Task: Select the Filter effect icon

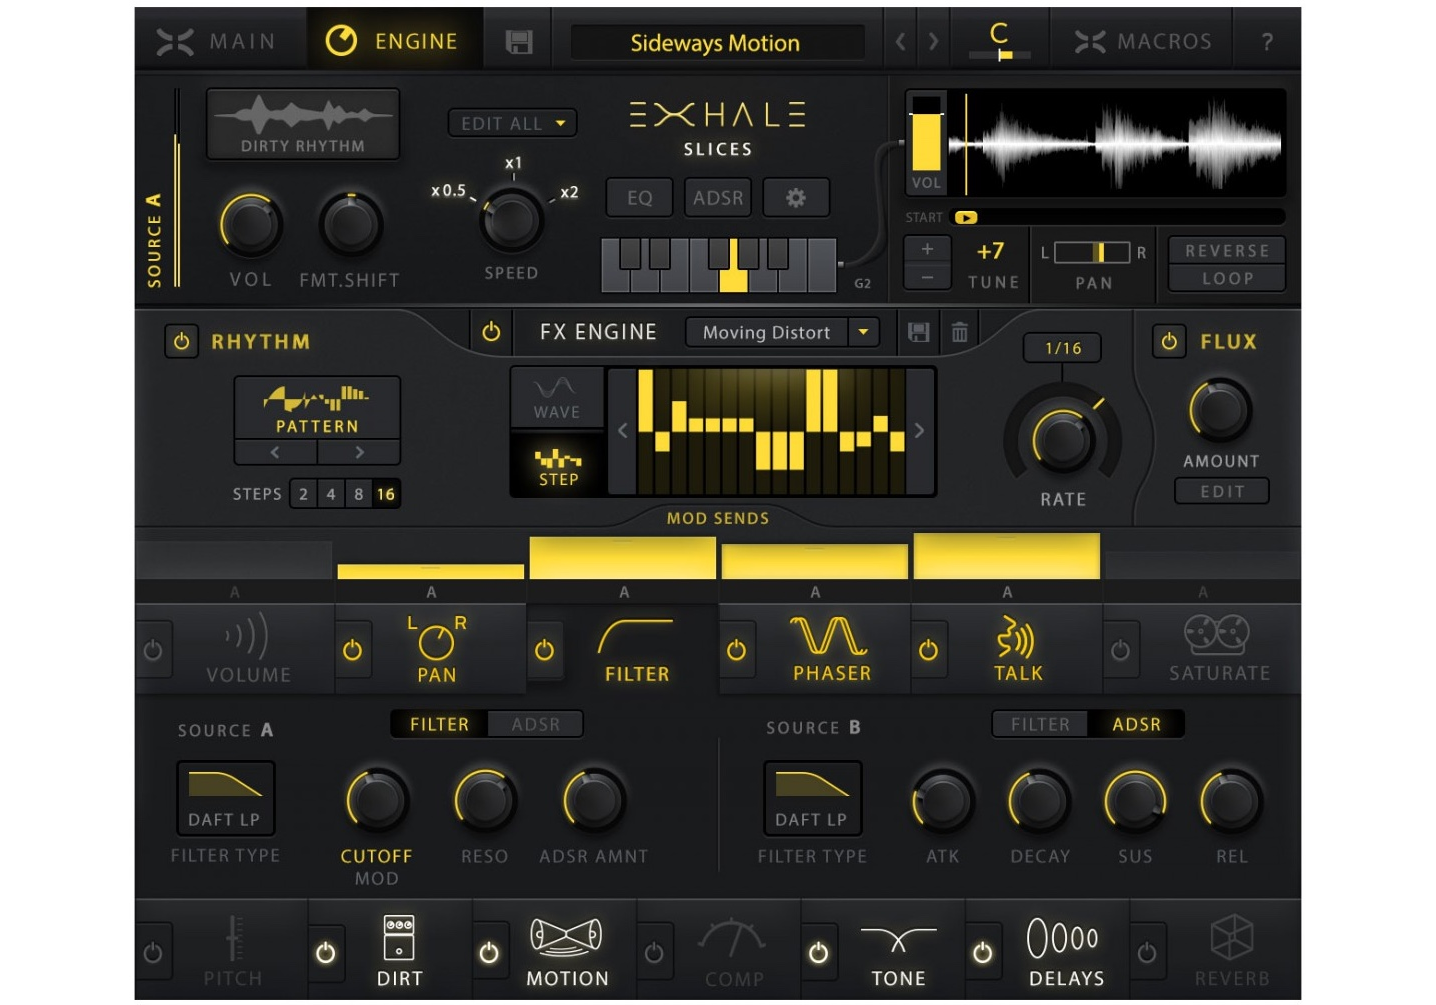Action: 635,637
